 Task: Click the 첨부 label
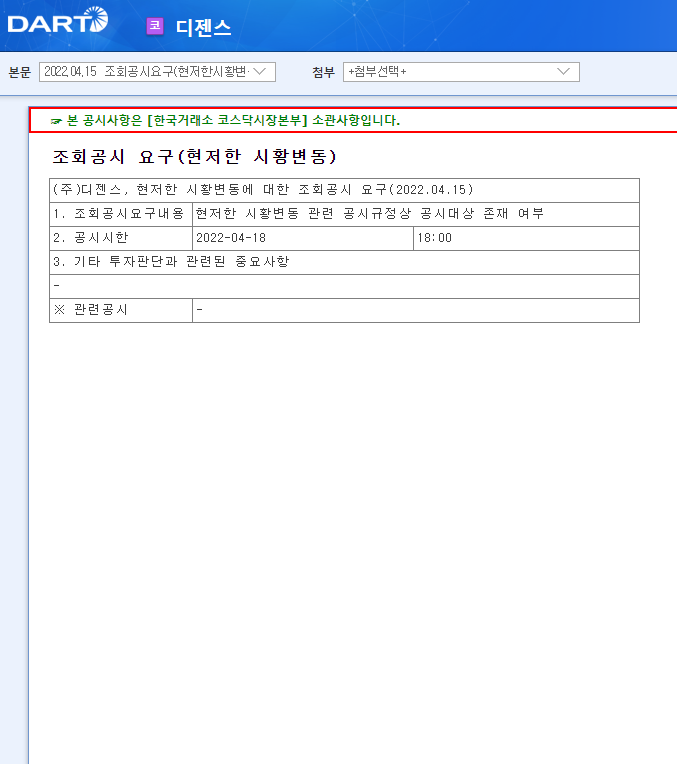tap(324, 73)
